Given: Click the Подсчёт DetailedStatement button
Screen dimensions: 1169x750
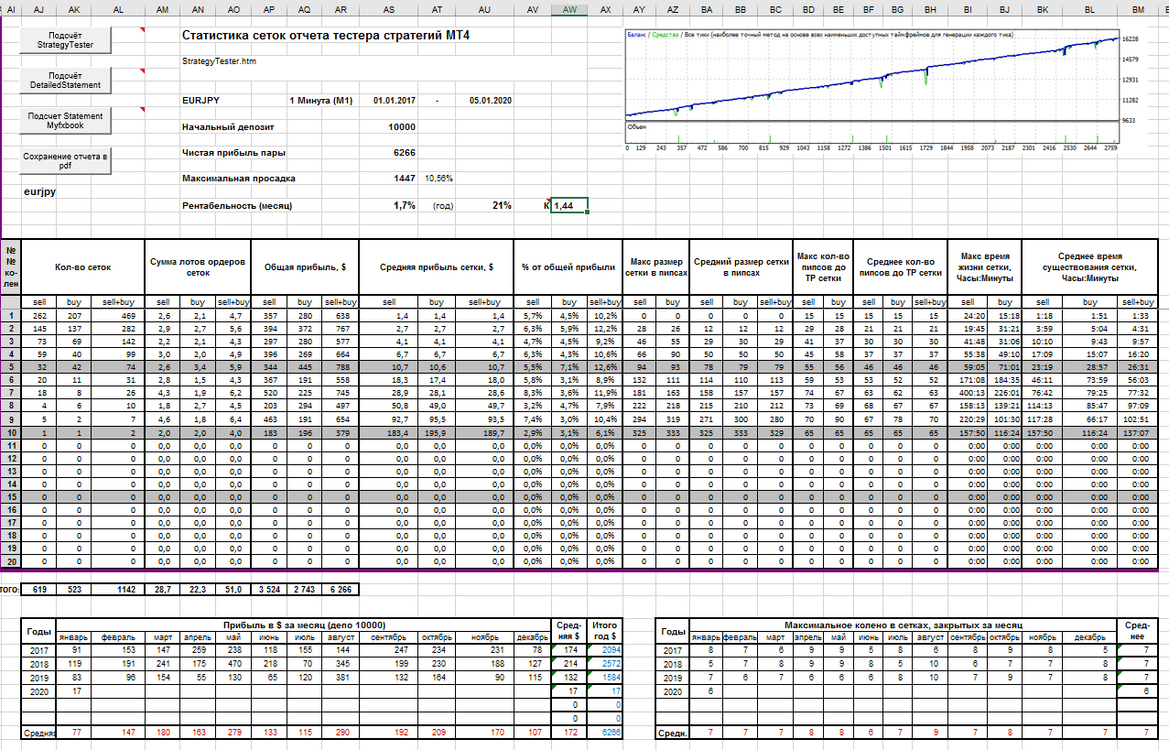Looking at the screenshot, I should [x=66, y=81].
